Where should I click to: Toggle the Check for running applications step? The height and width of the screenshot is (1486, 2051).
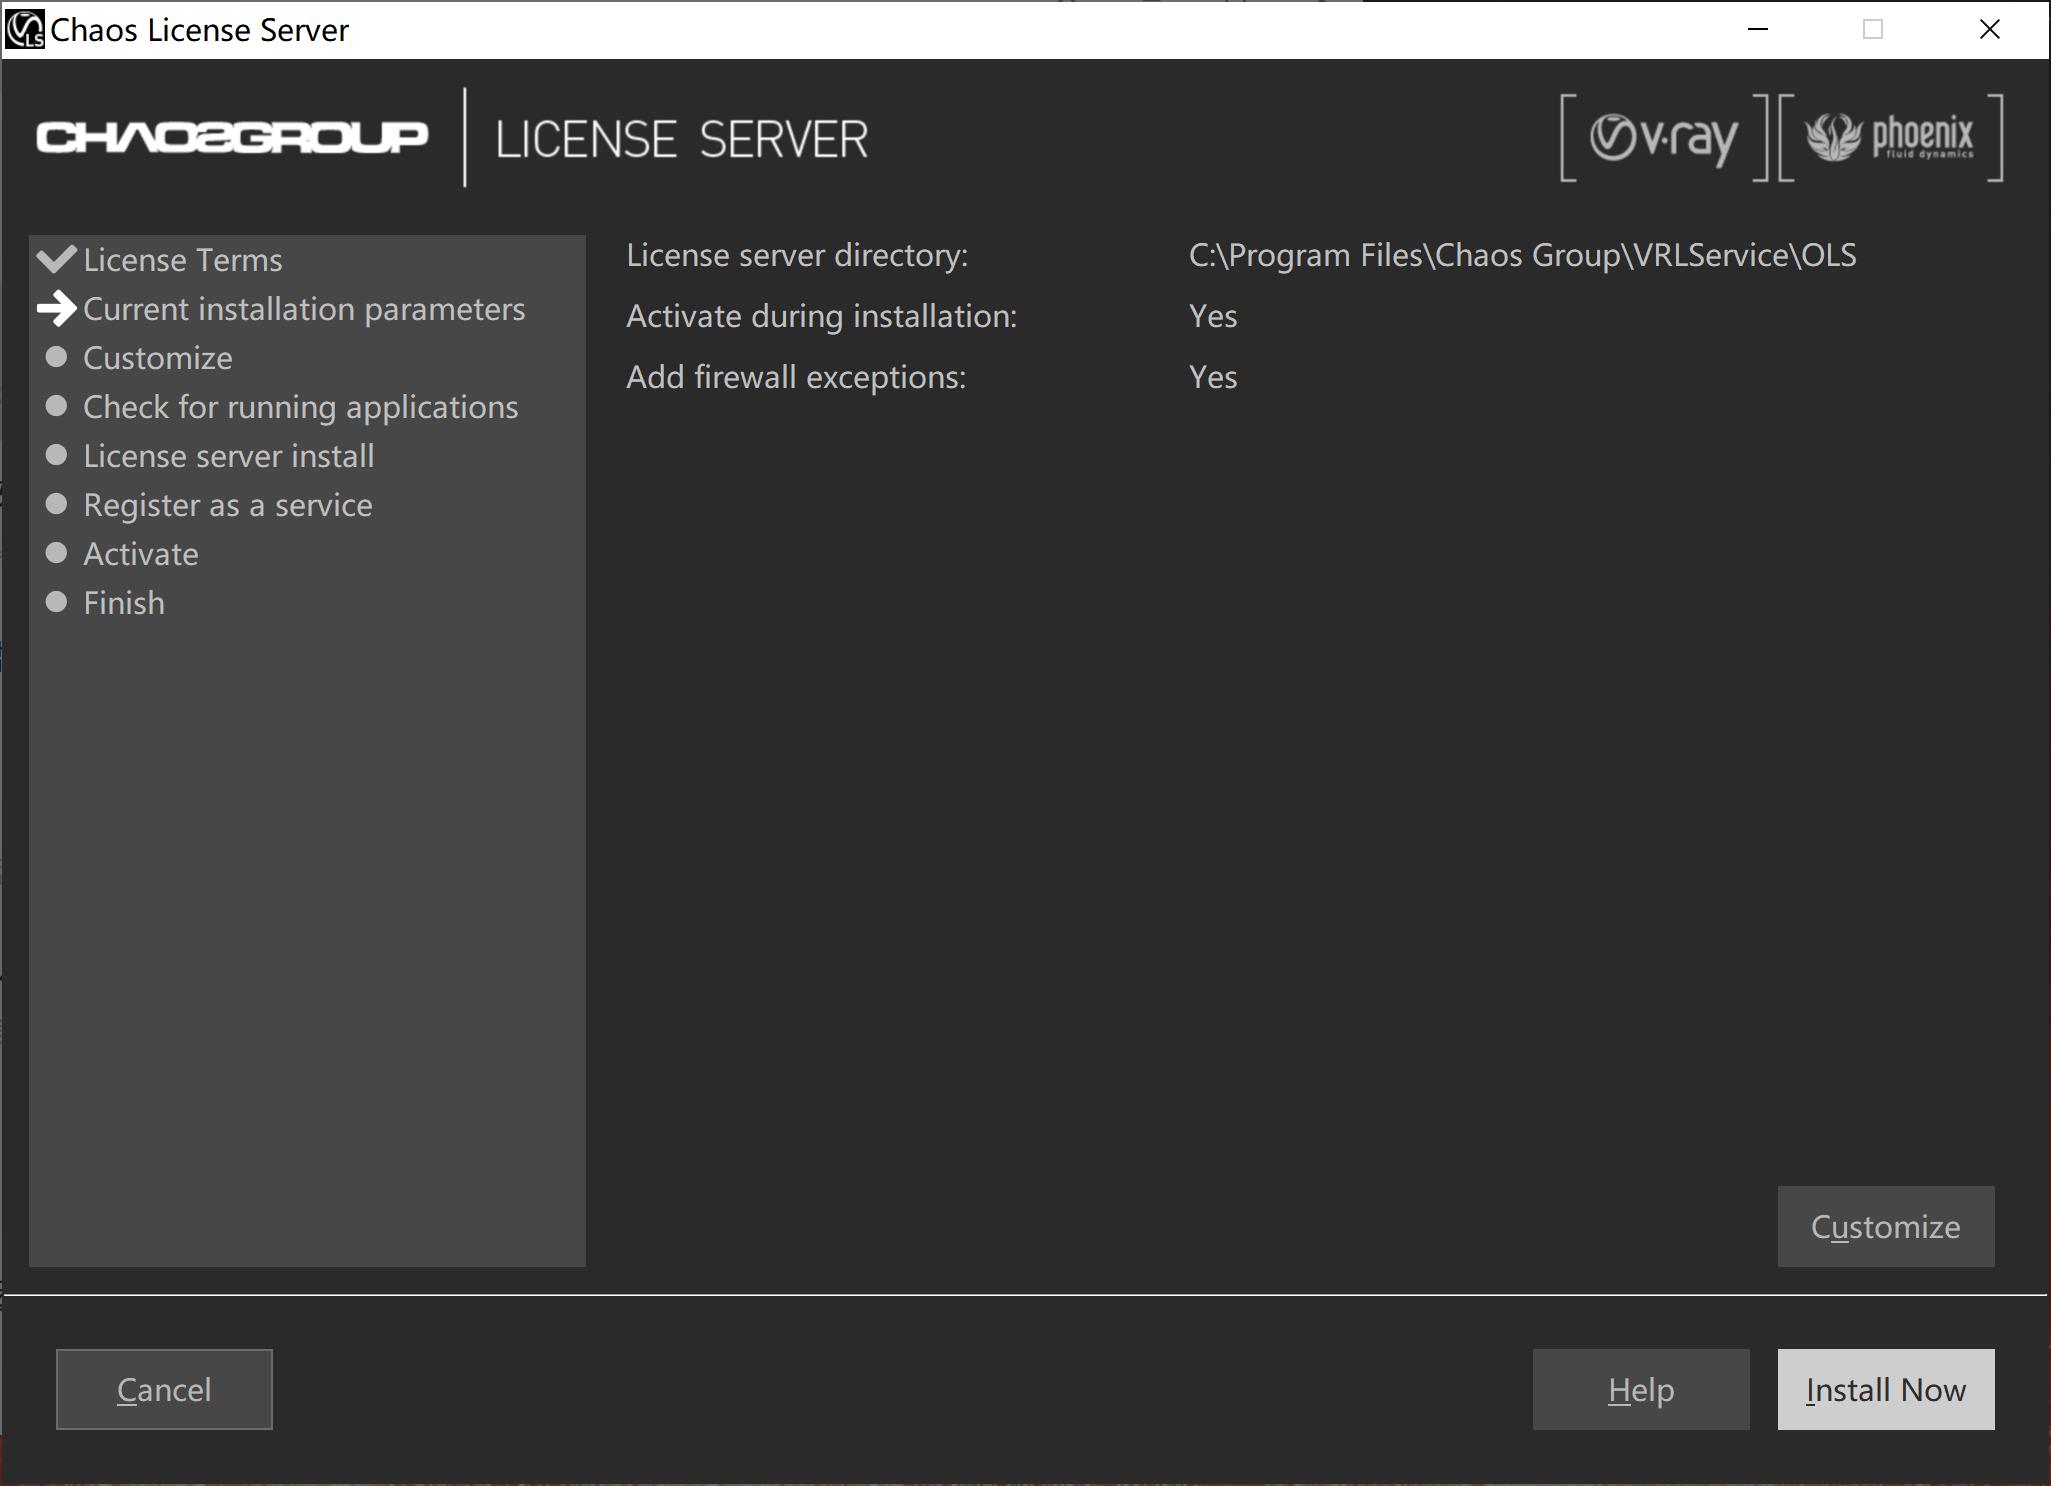[x=299, y=405]
